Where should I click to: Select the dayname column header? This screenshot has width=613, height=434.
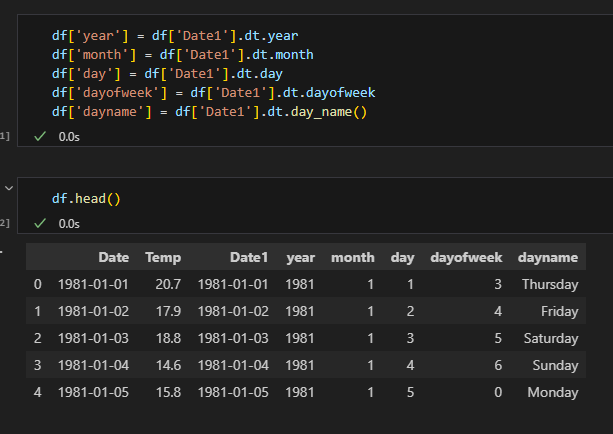coord(548,257)
